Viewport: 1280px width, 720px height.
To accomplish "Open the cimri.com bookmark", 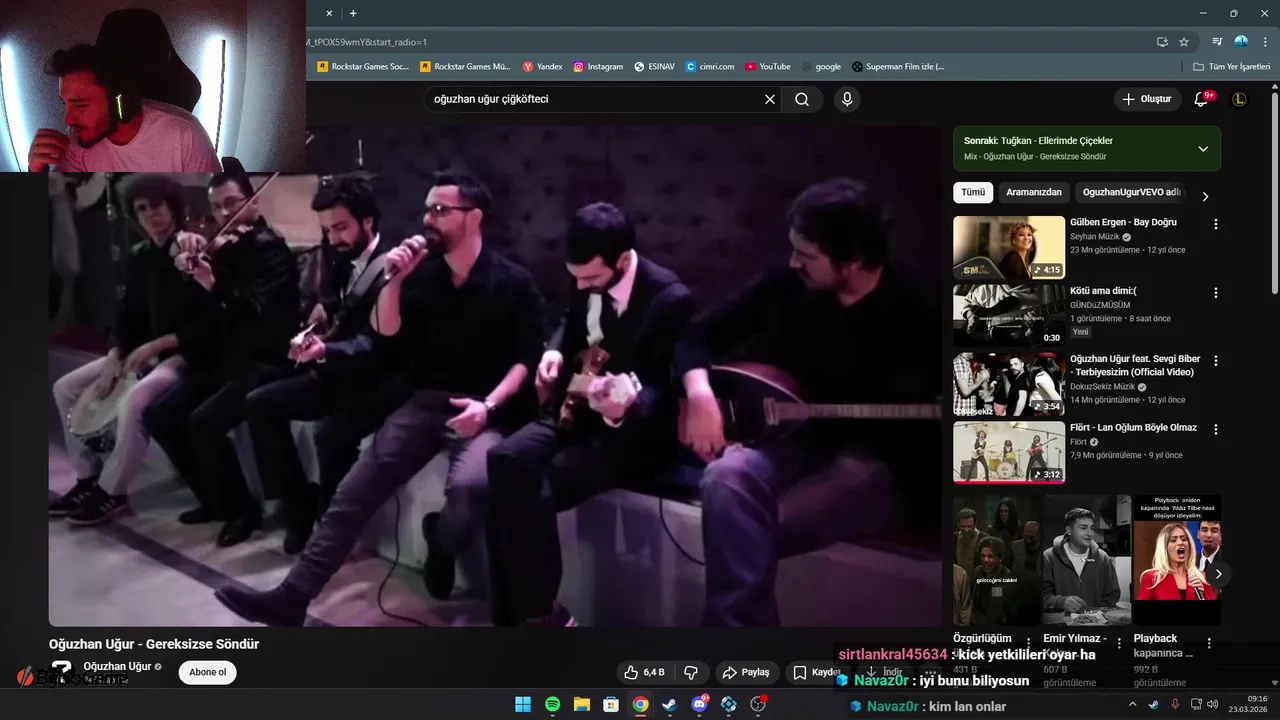I will coord(710,67).
